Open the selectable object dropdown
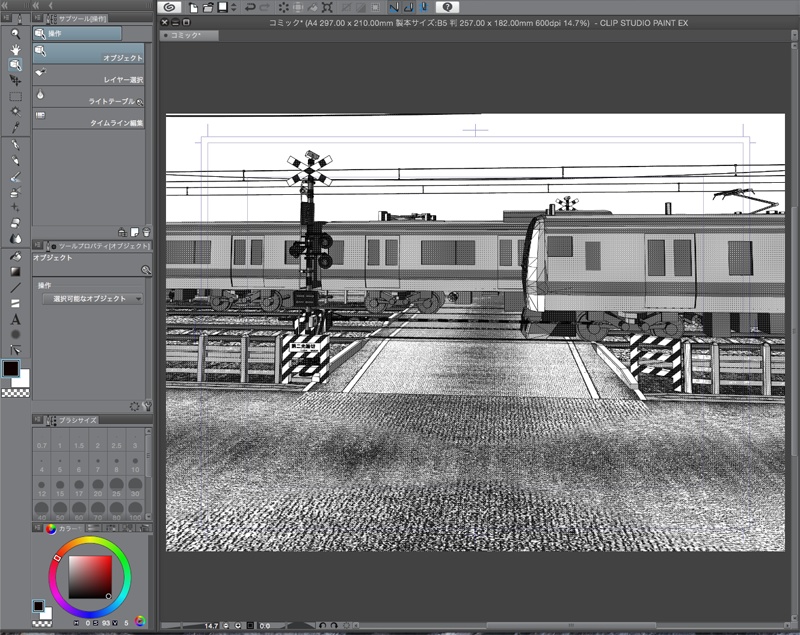 tap(92, 299)
